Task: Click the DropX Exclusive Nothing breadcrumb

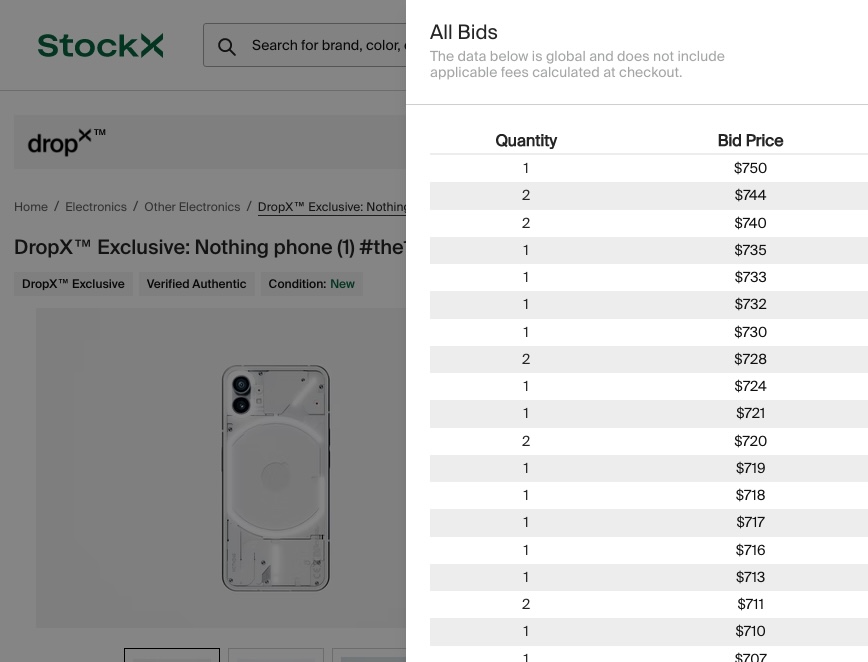Action: point(331,207)
